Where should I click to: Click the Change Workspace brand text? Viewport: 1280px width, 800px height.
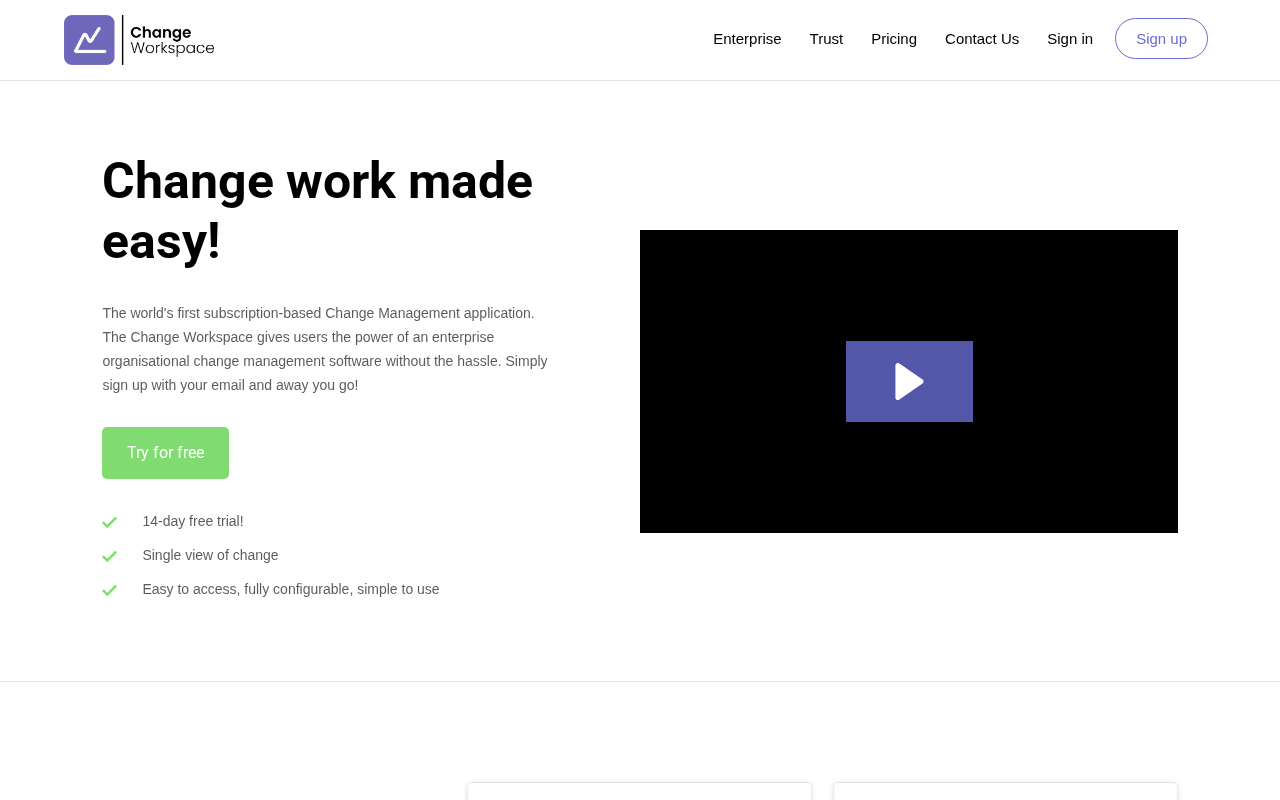pyautogui.click(x=172, y=40)
